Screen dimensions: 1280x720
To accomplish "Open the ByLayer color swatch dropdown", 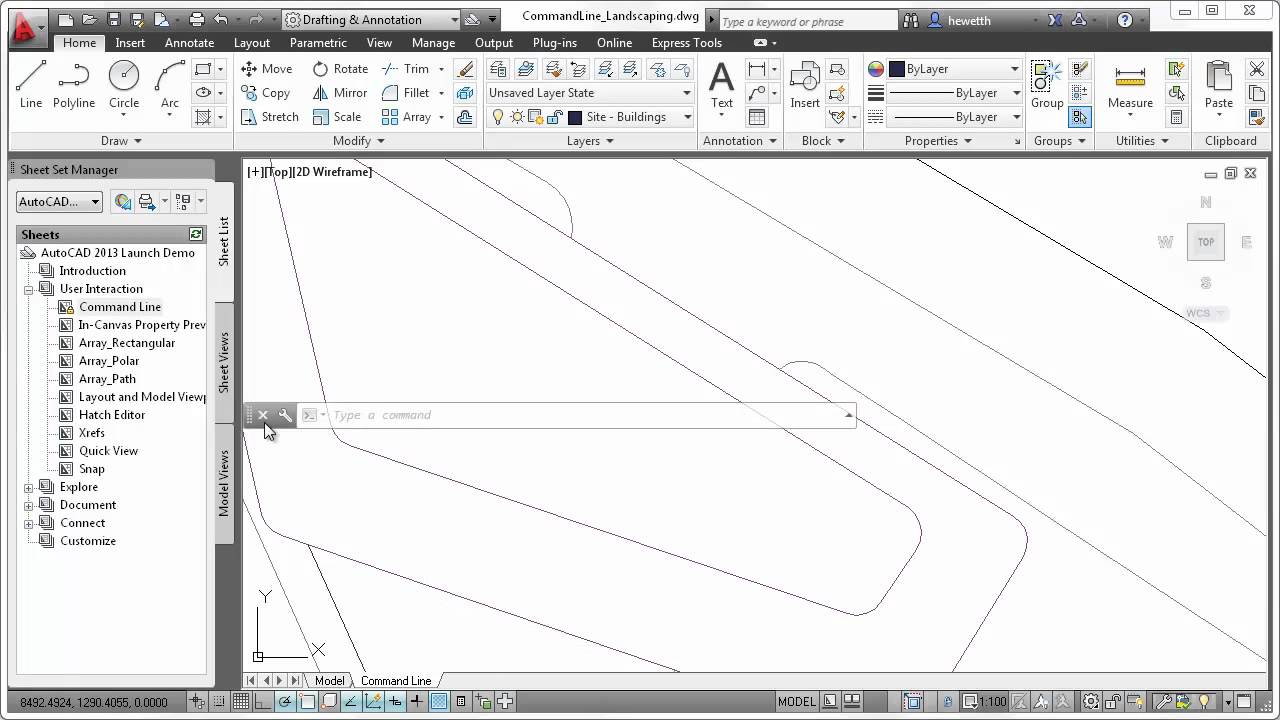I will (1016, 69).
